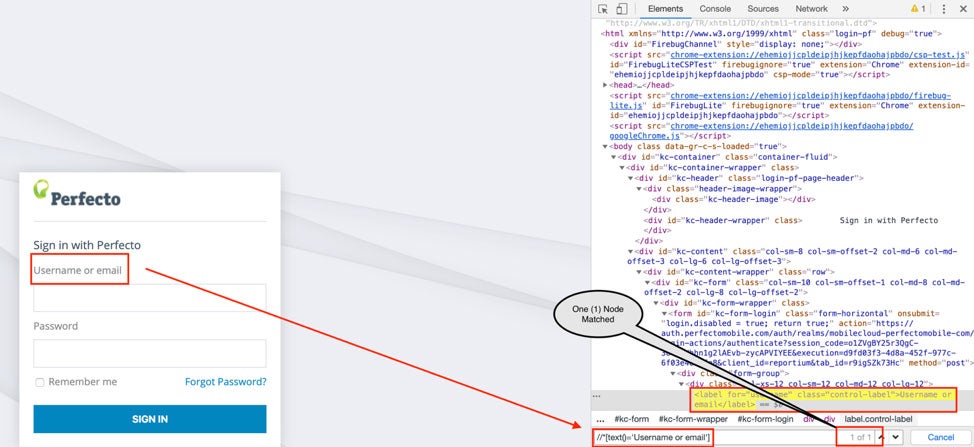Click the 'Sign in with Perfecto' heading
The width and height of the screenshot is (974, 447).
point(87,245)
